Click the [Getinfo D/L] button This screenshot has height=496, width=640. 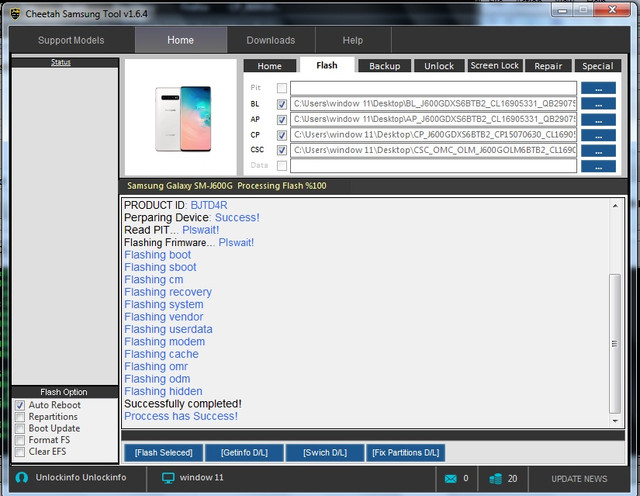pyautogui.click(x=244, y=453)
